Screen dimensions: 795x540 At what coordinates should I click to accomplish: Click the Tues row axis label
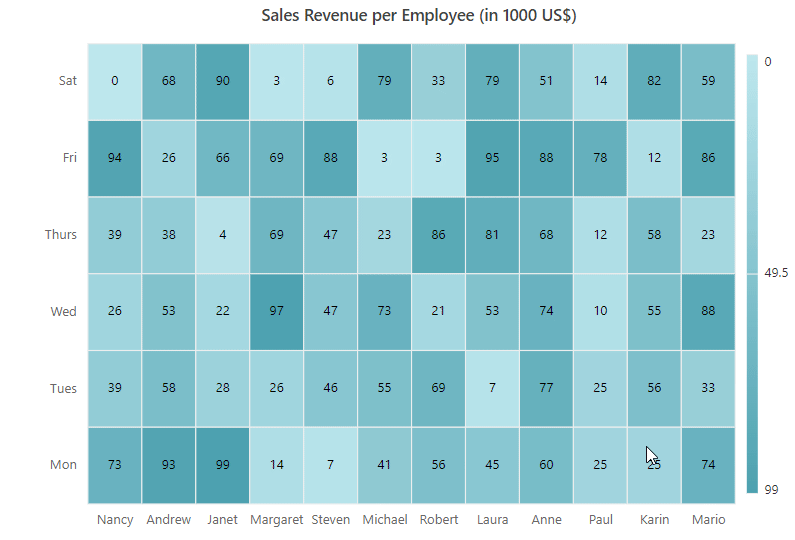tap(63, 388)
